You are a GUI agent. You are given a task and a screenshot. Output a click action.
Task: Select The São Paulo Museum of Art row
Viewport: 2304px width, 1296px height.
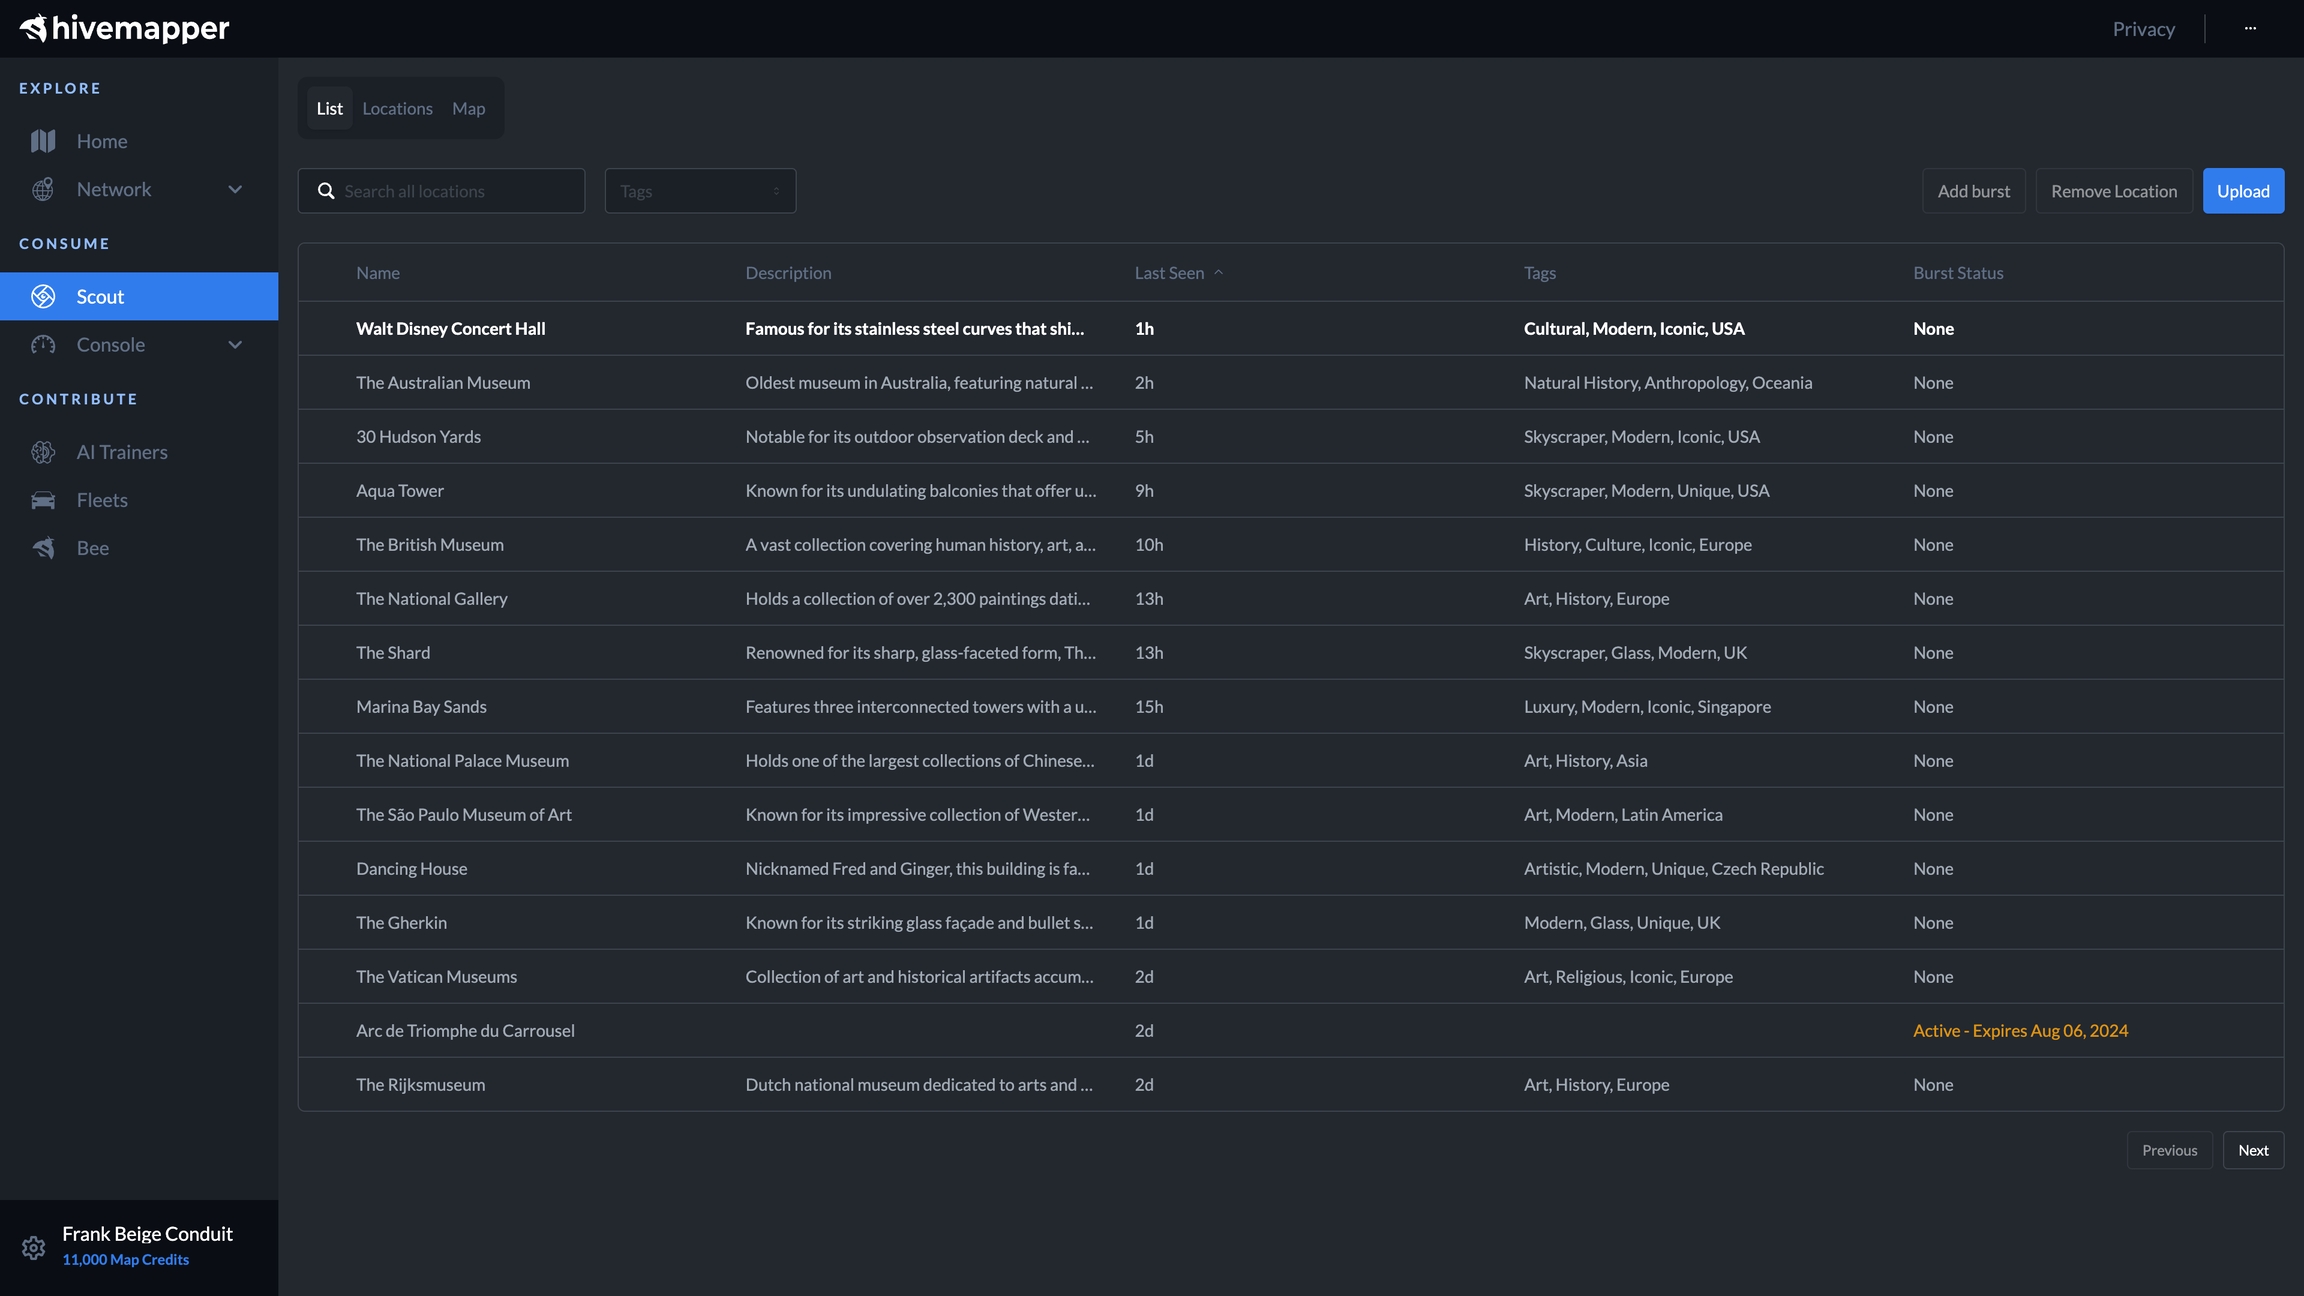coord(1290,814)
